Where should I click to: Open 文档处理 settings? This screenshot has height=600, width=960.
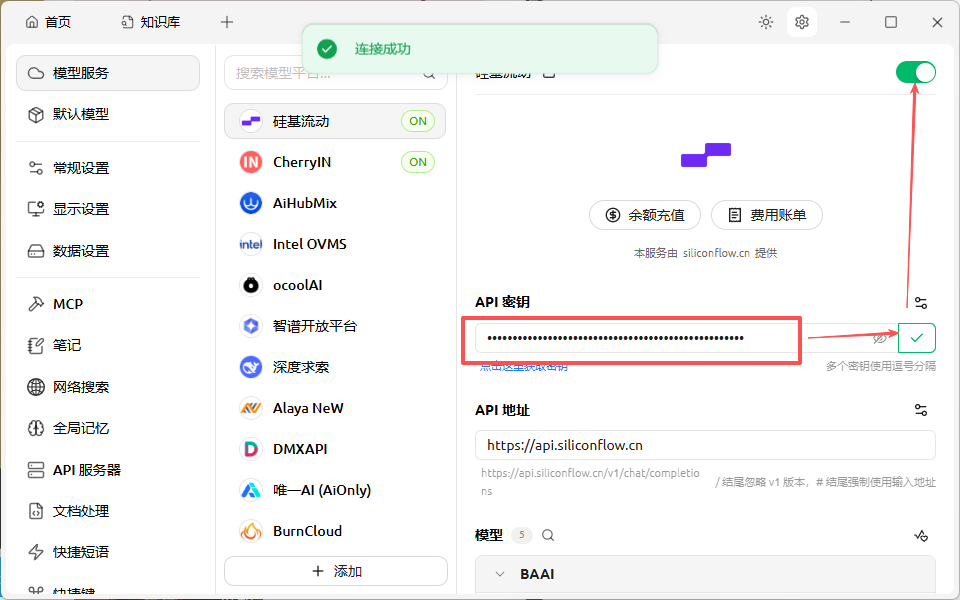point(108,511)
